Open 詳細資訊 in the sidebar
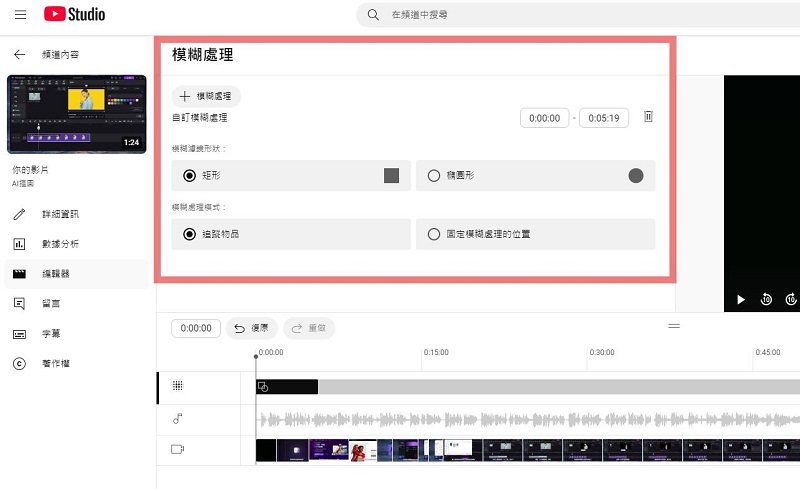800x489 pixels. click(60, 214)
